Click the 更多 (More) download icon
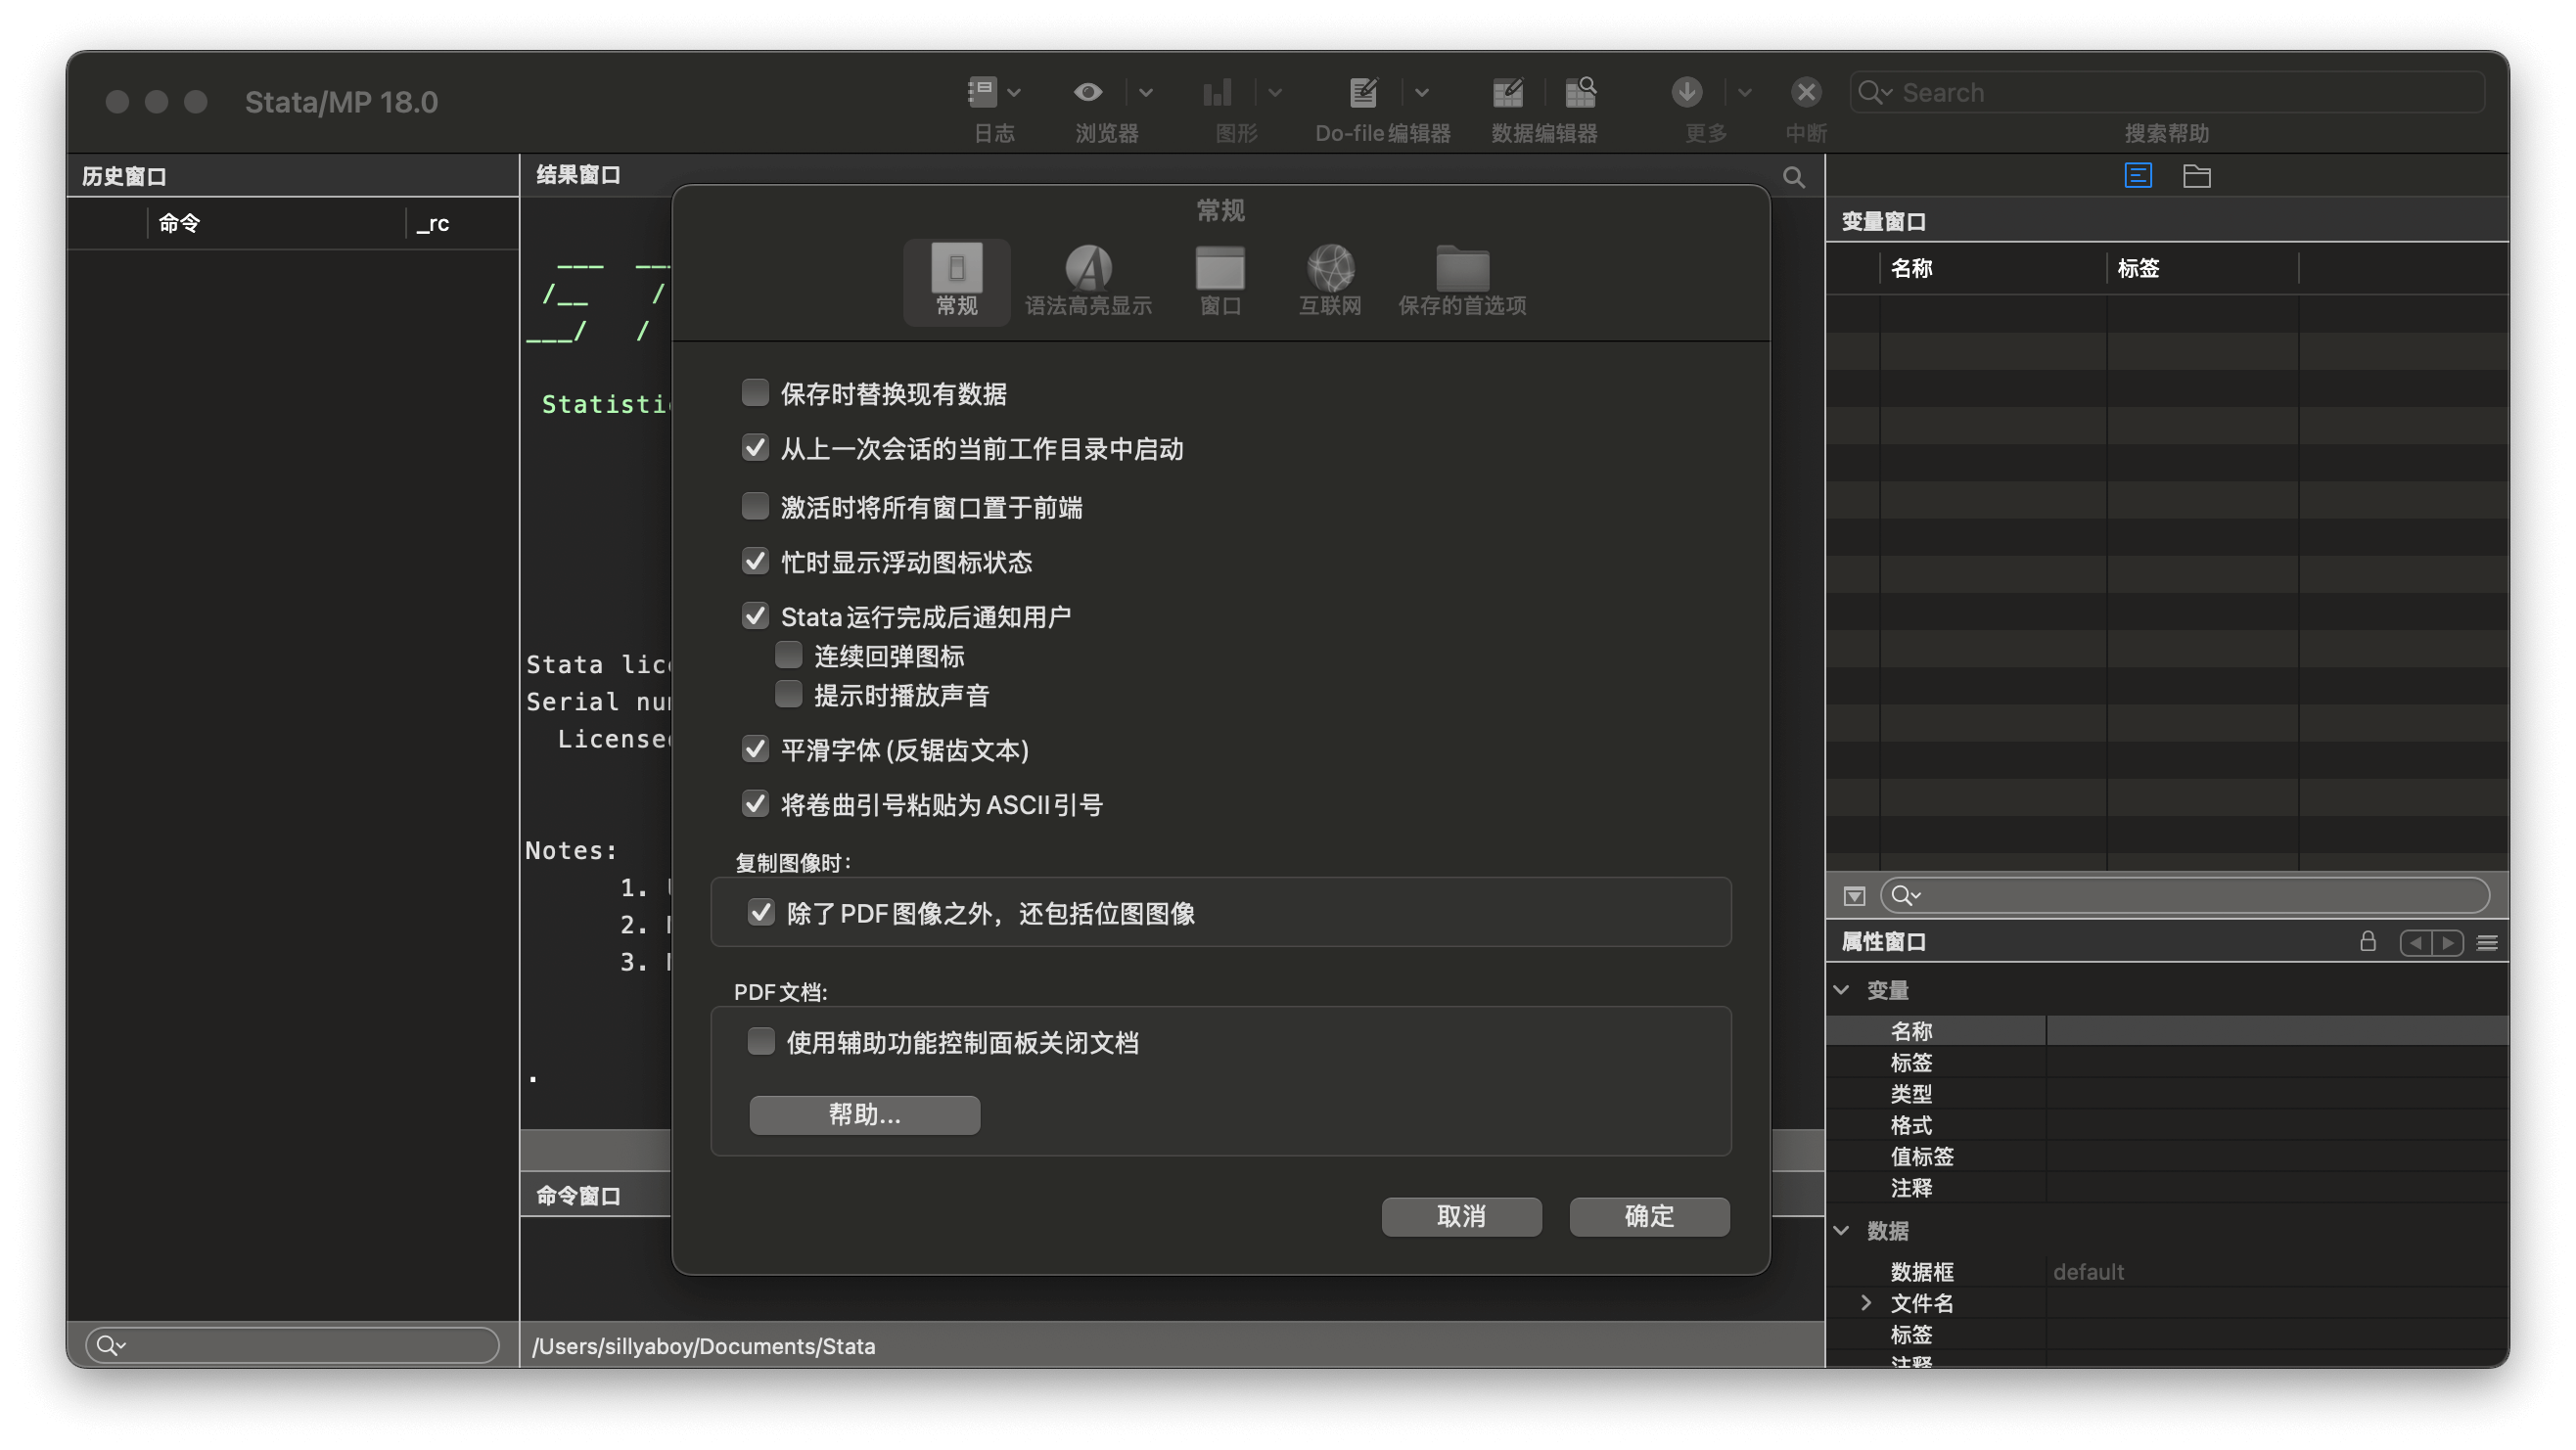This screenshot has height=1450, width=2576. 1686,92
